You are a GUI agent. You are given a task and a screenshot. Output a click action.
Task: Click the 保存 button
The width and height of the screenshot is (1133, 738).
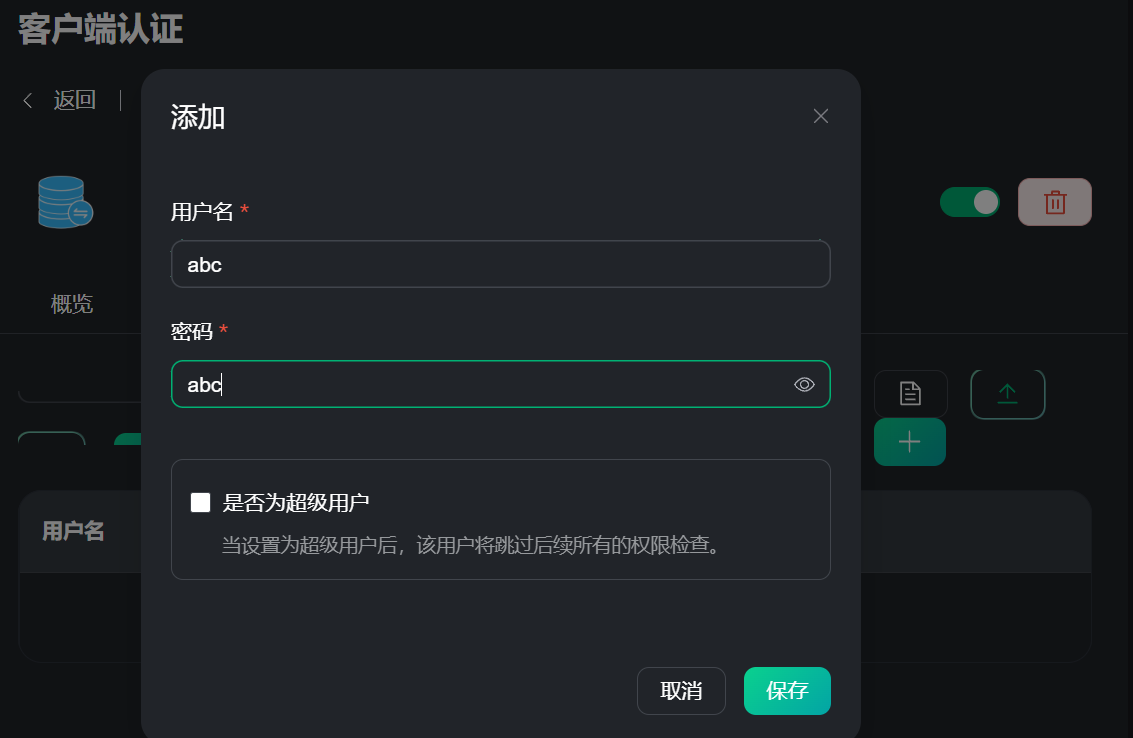coord(787,691)
